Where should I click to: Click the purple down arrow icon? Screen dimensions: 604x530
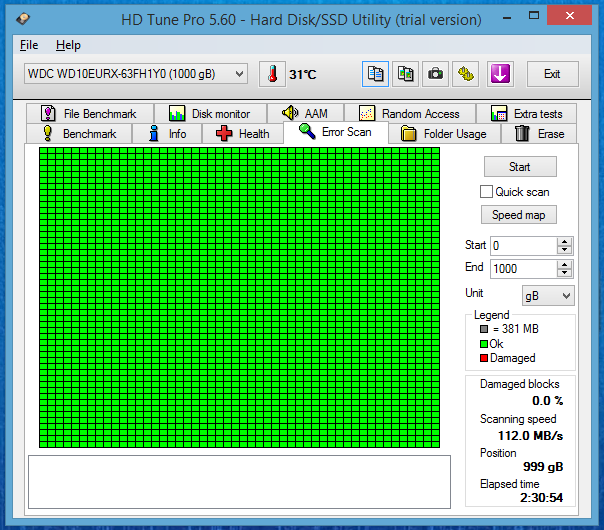(500, 74)
